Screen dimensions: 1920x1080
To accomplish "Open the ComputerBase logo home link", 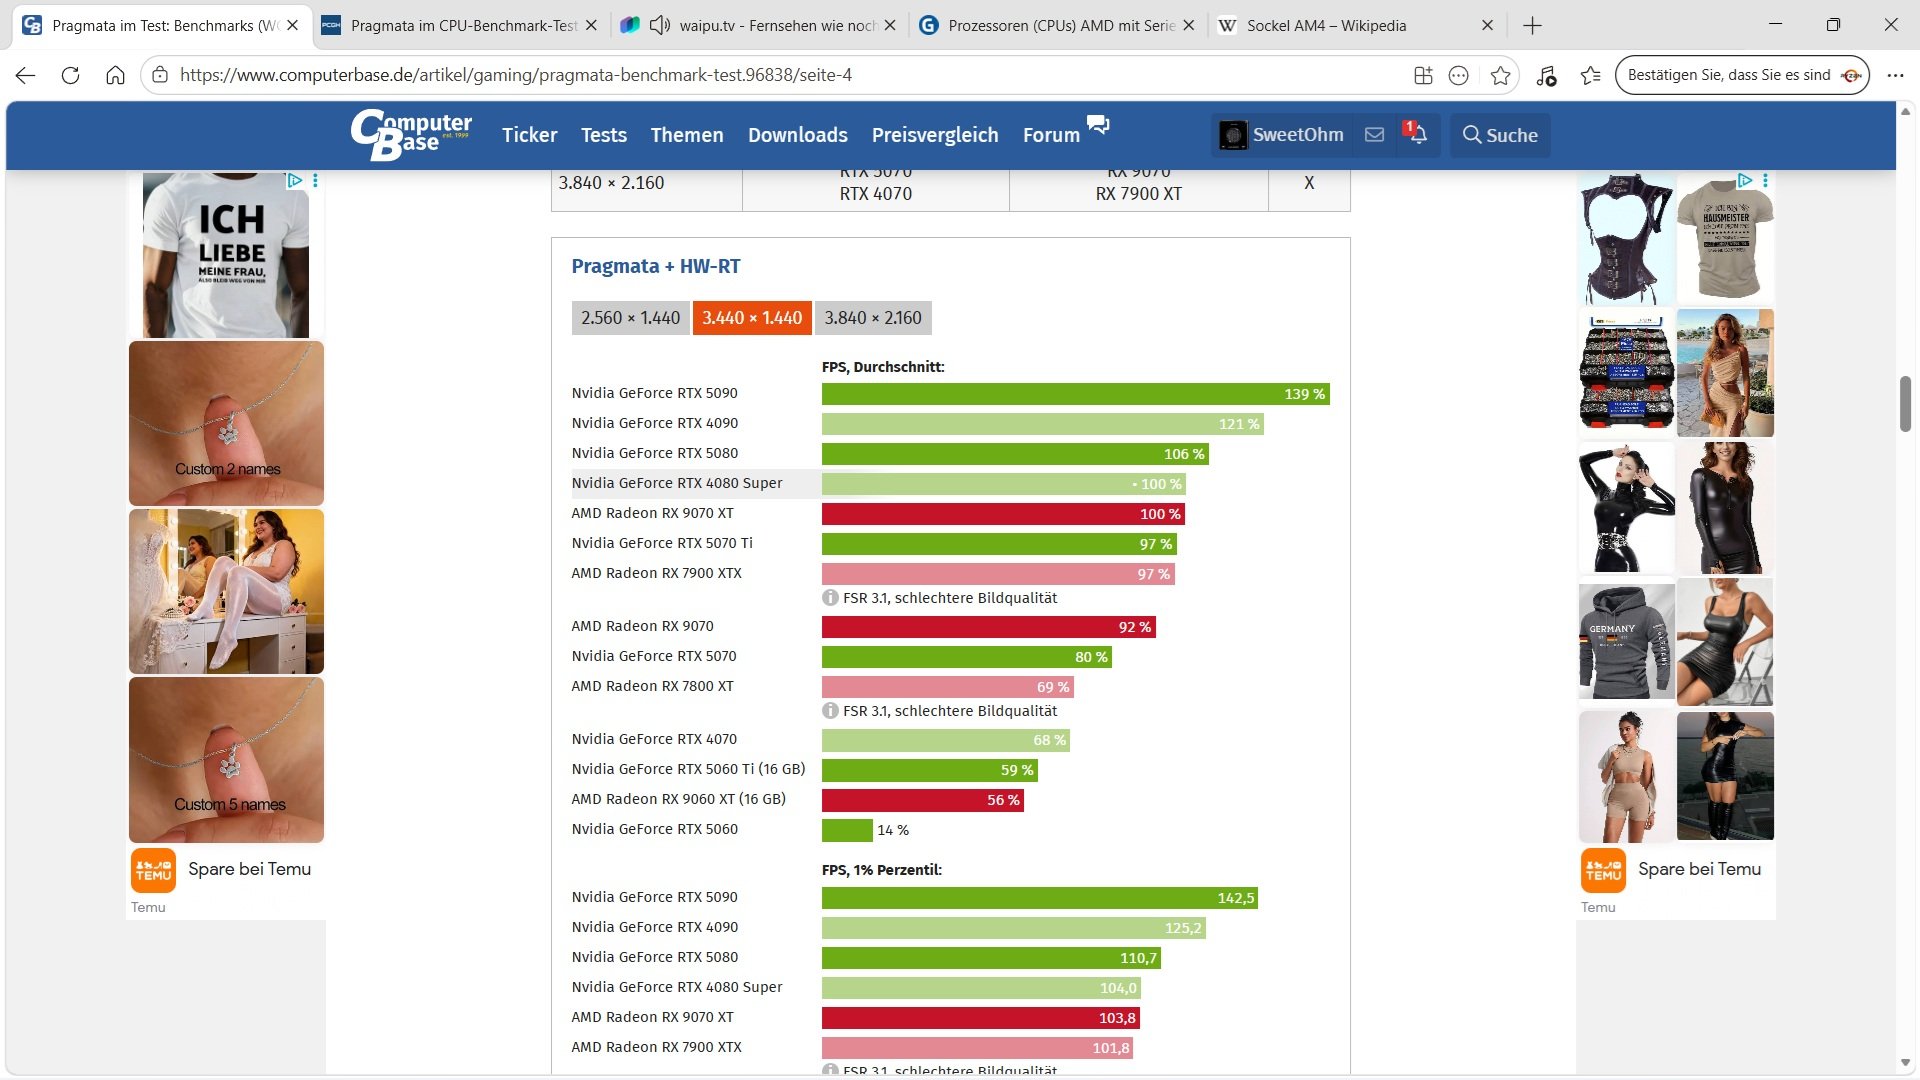I will [x=411, y=134].
